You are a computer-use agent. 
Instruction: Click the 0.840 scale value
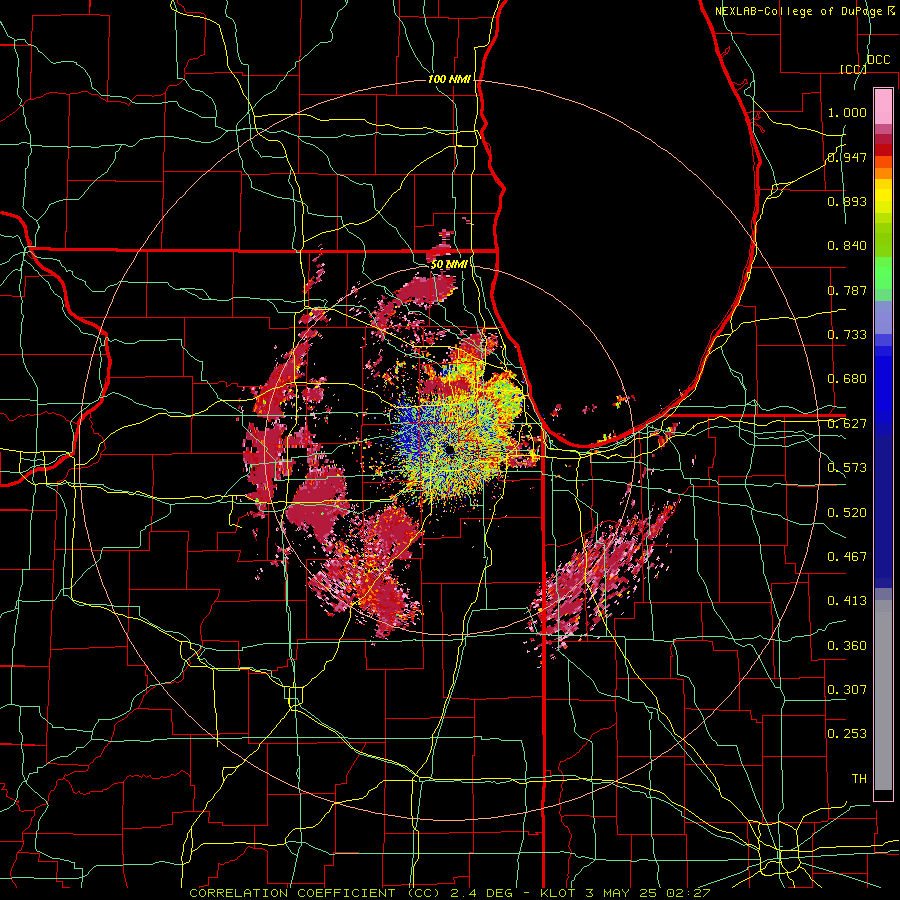point(847,246)
